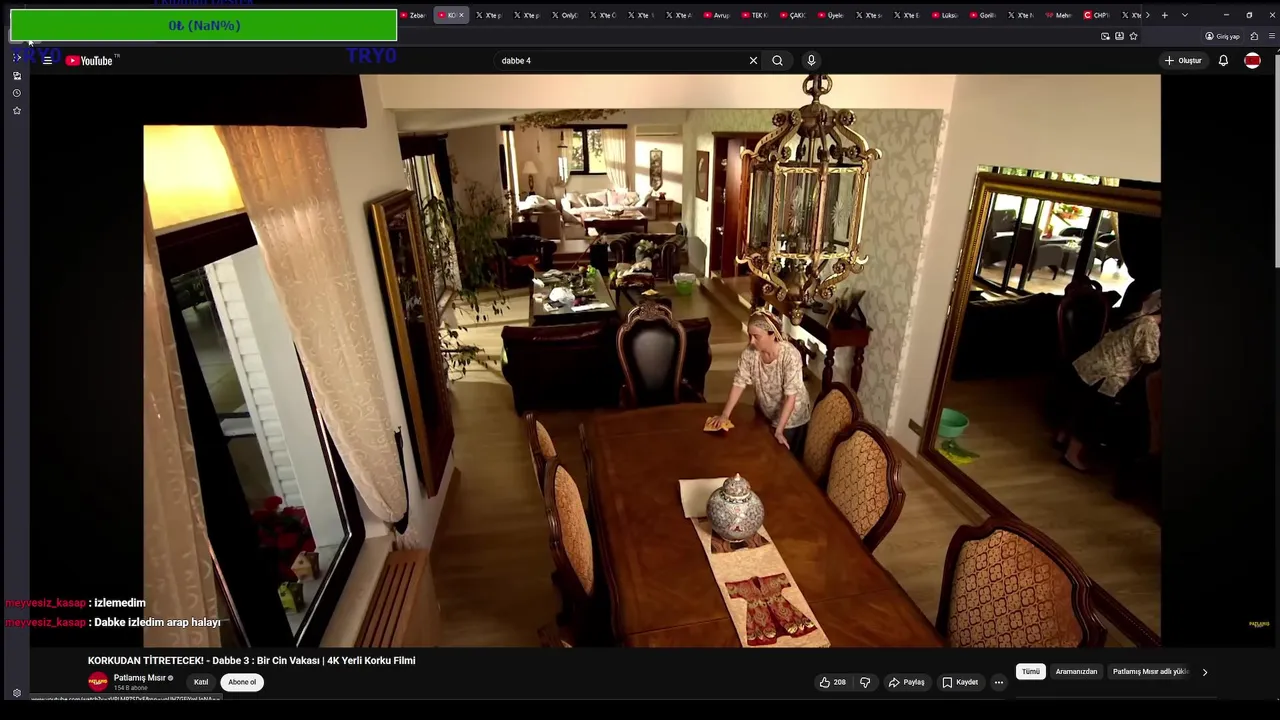The image size is (1280, 720).
Task: Click the search magnifier button
Action: tap(777, 61)
